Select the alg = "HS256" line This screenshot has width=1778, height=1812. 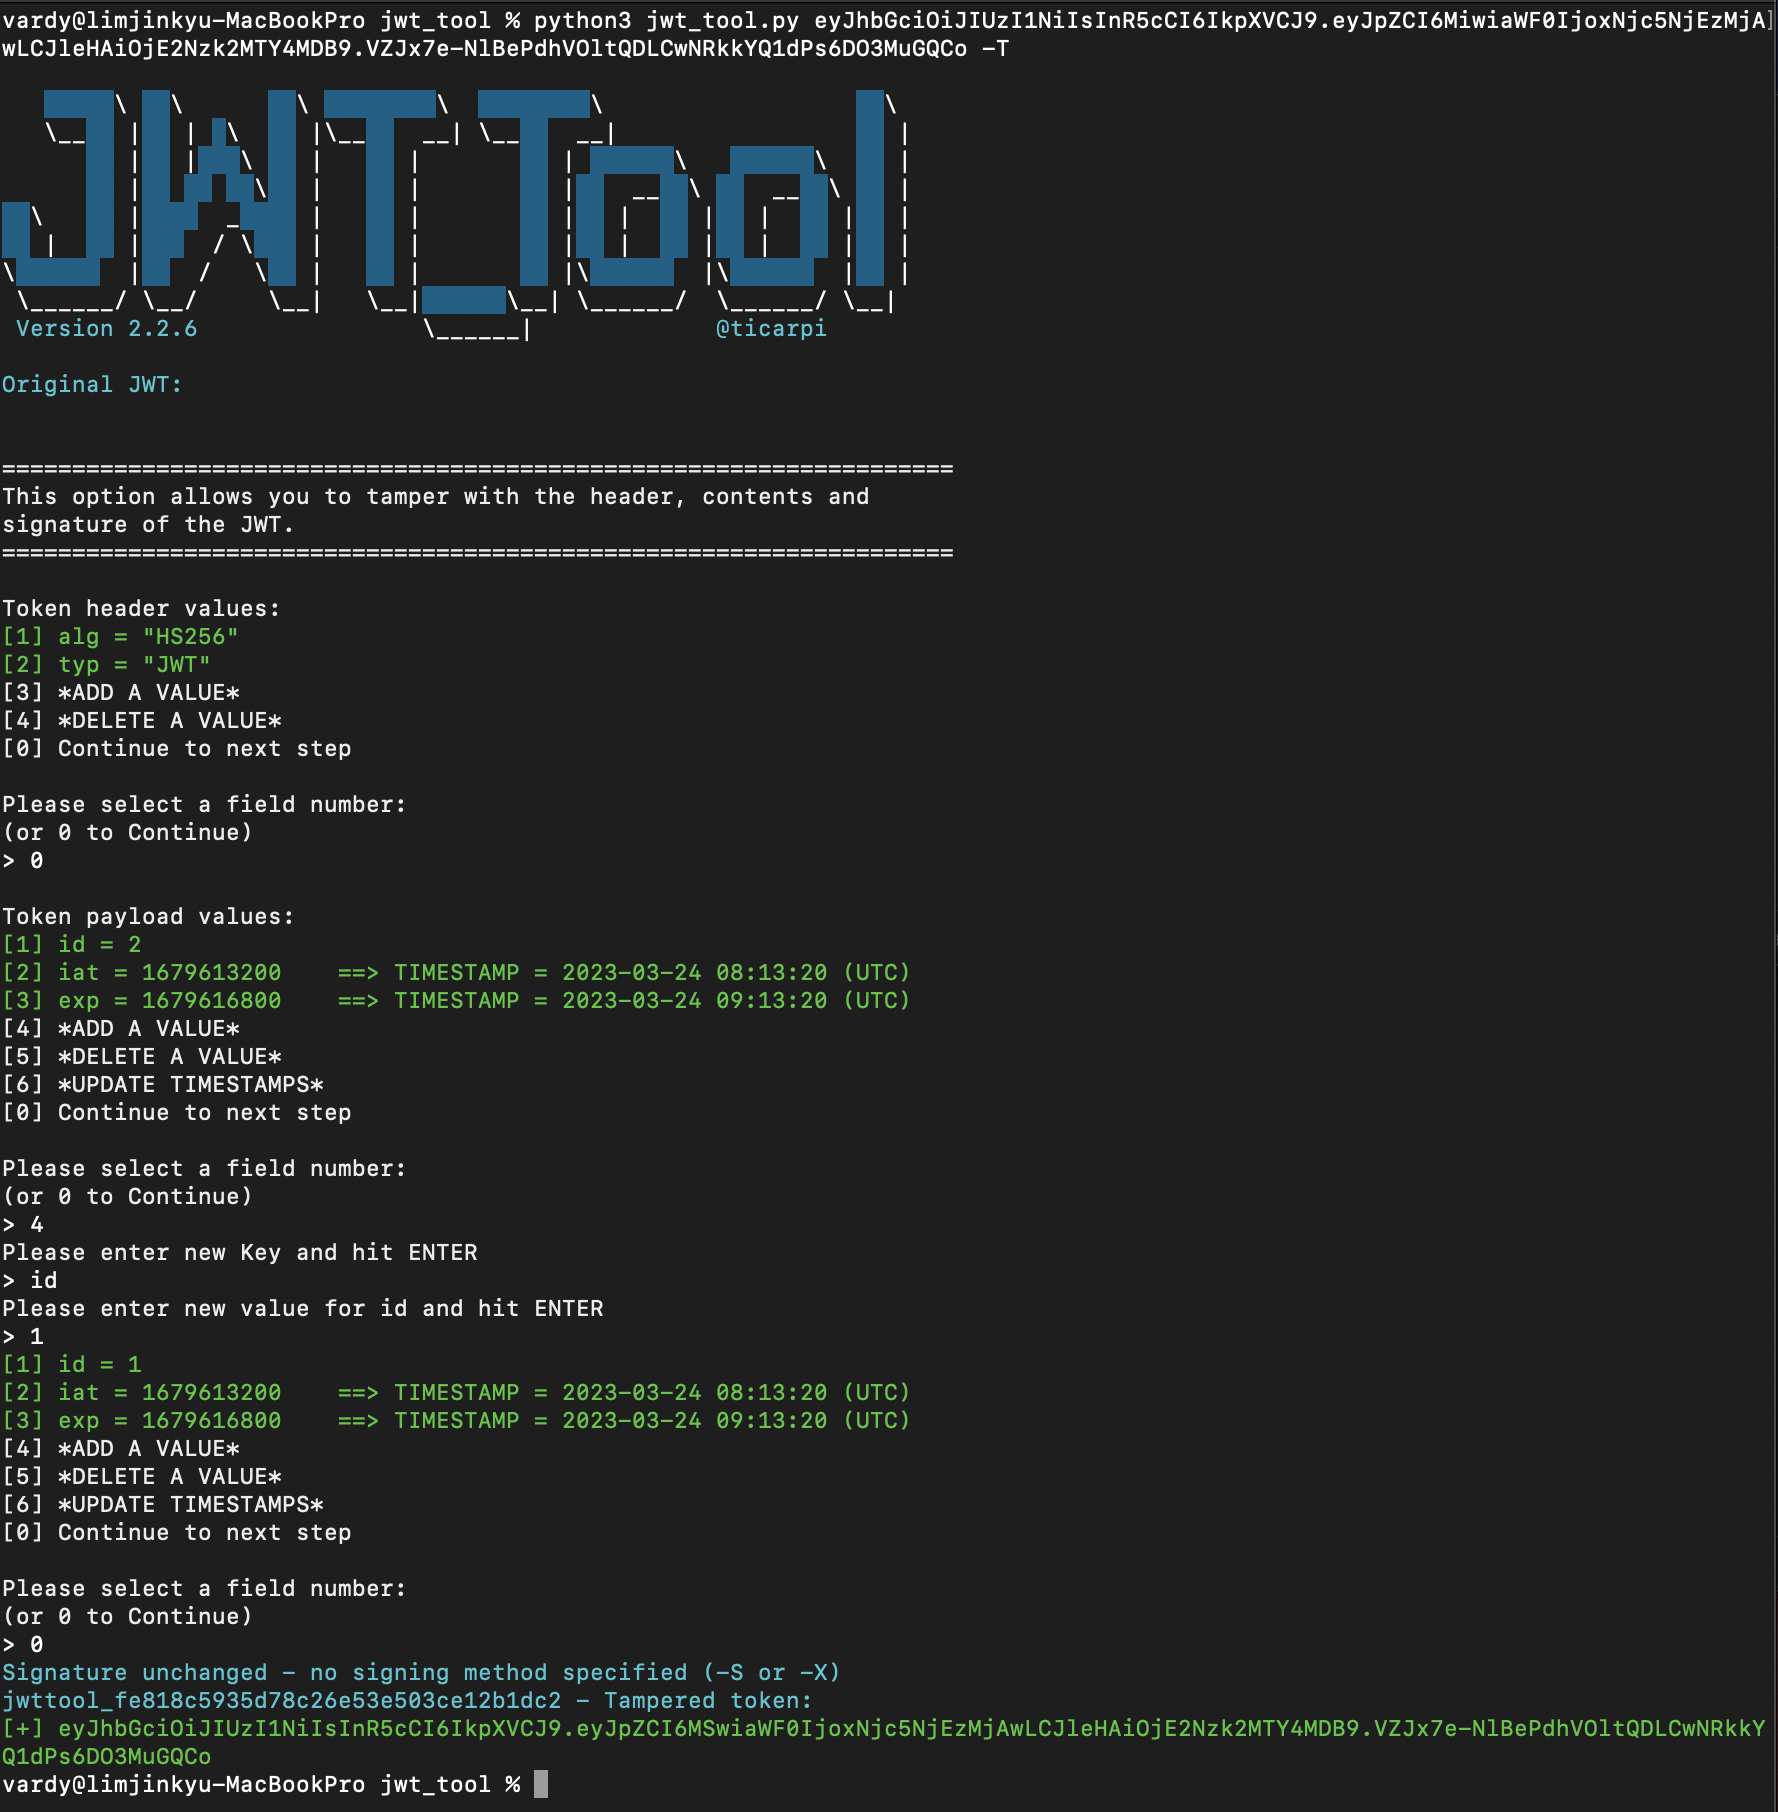[x=120, y=637]
